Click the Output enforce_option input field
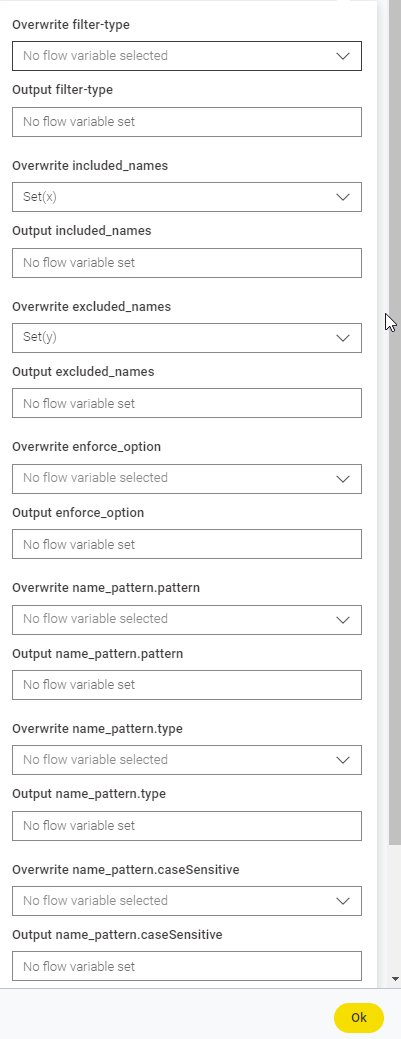 187,544
